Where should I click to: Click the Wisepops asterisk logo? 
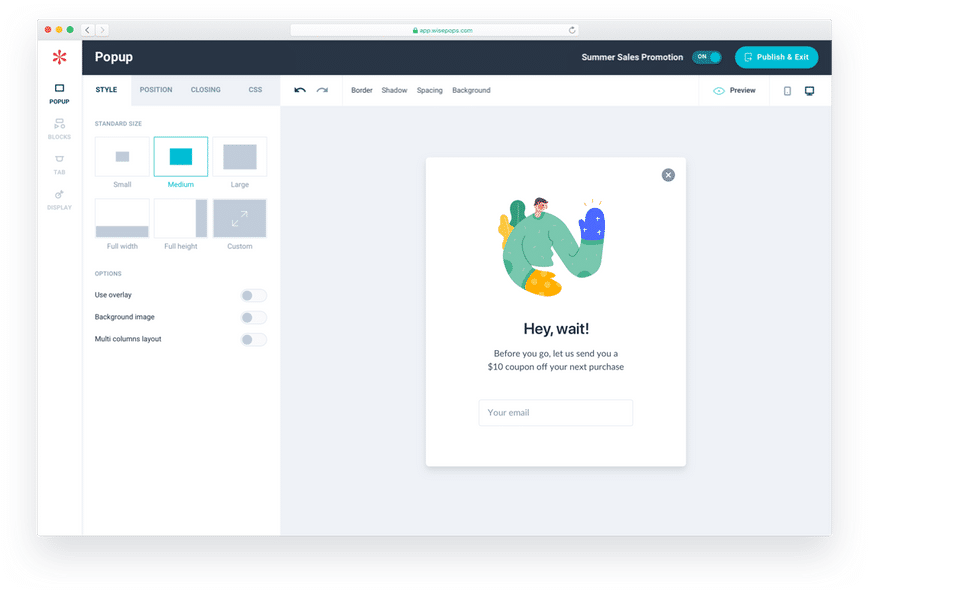pos(59,57)
